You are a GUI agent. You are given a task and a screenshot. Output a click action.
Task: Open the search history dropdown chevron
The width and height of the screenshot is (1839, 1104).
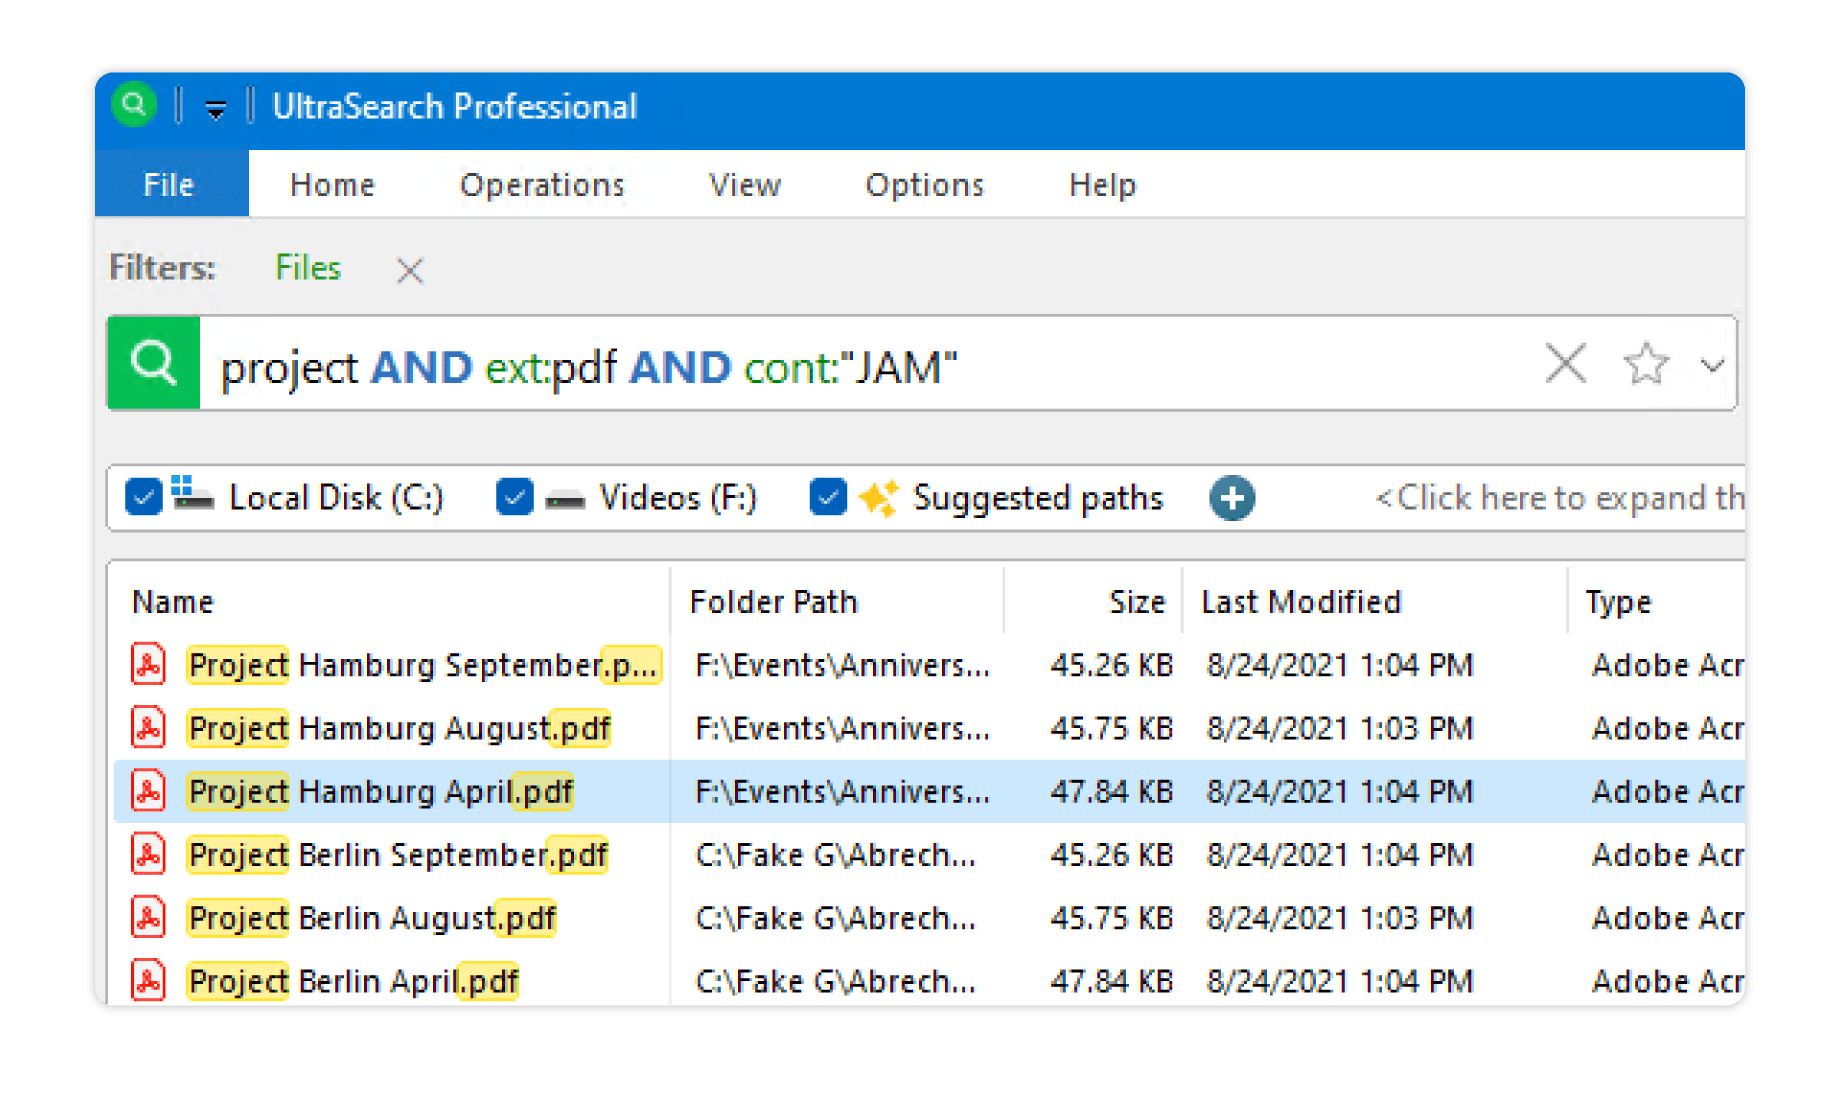point(1712,365)
